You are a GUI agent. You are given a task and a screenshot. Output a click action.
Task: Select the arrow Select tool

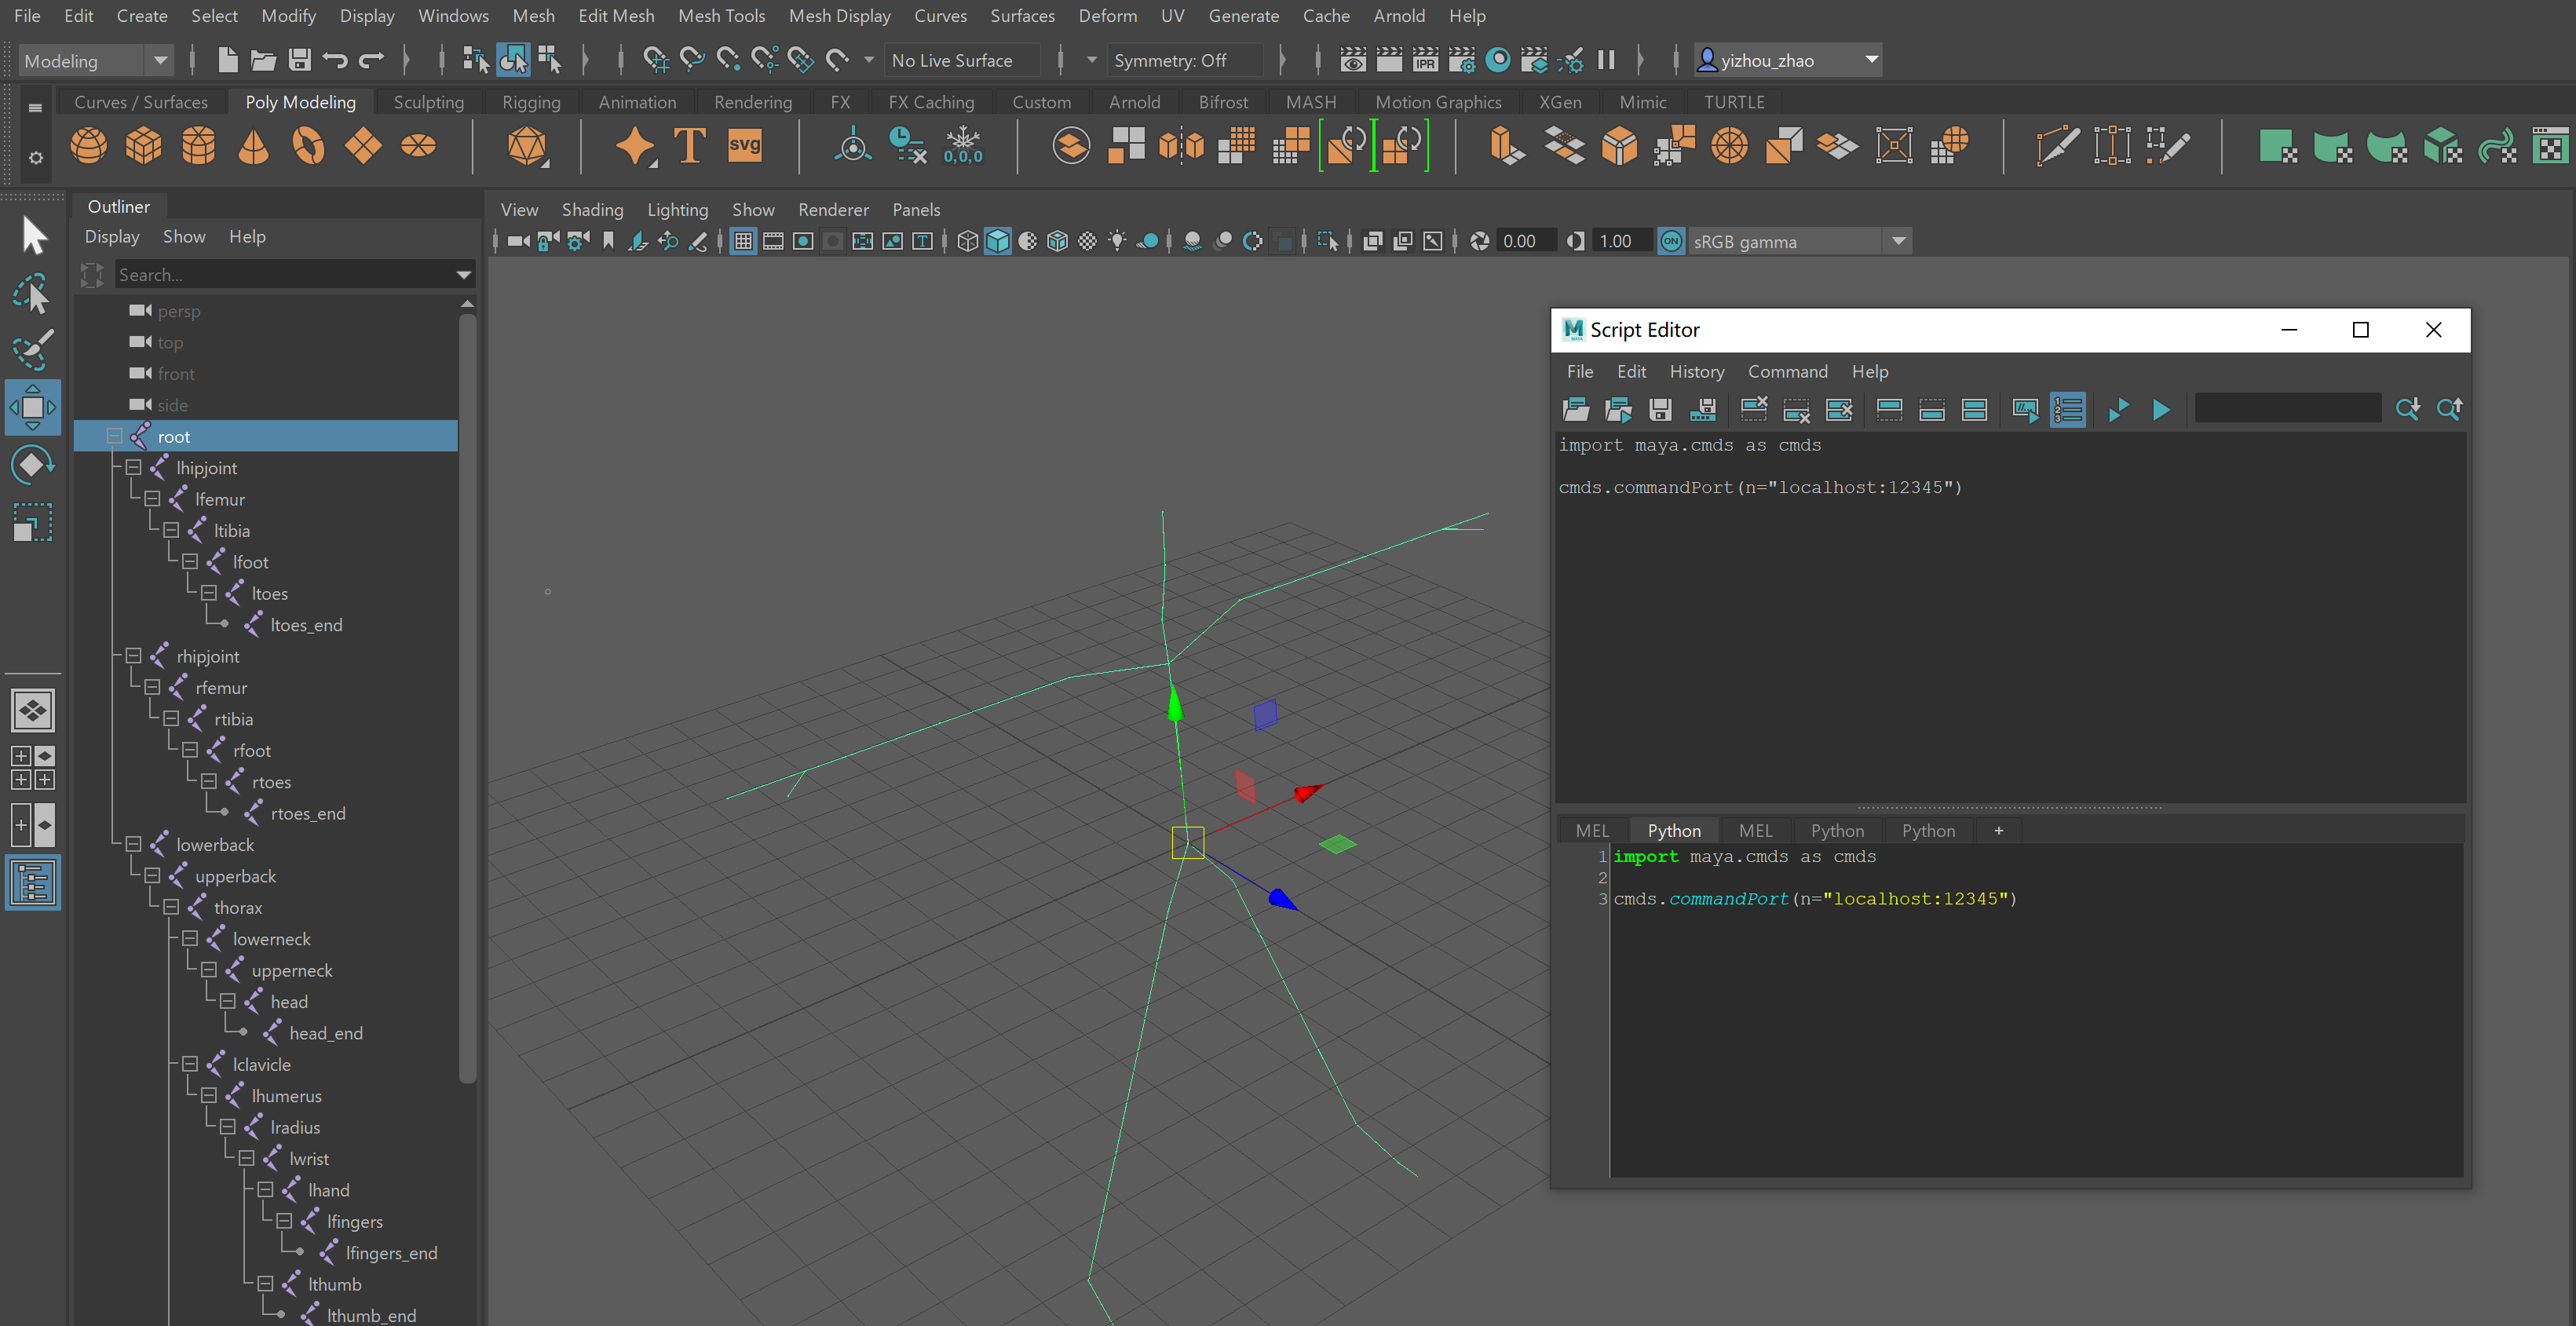click(x=33, y=236)
